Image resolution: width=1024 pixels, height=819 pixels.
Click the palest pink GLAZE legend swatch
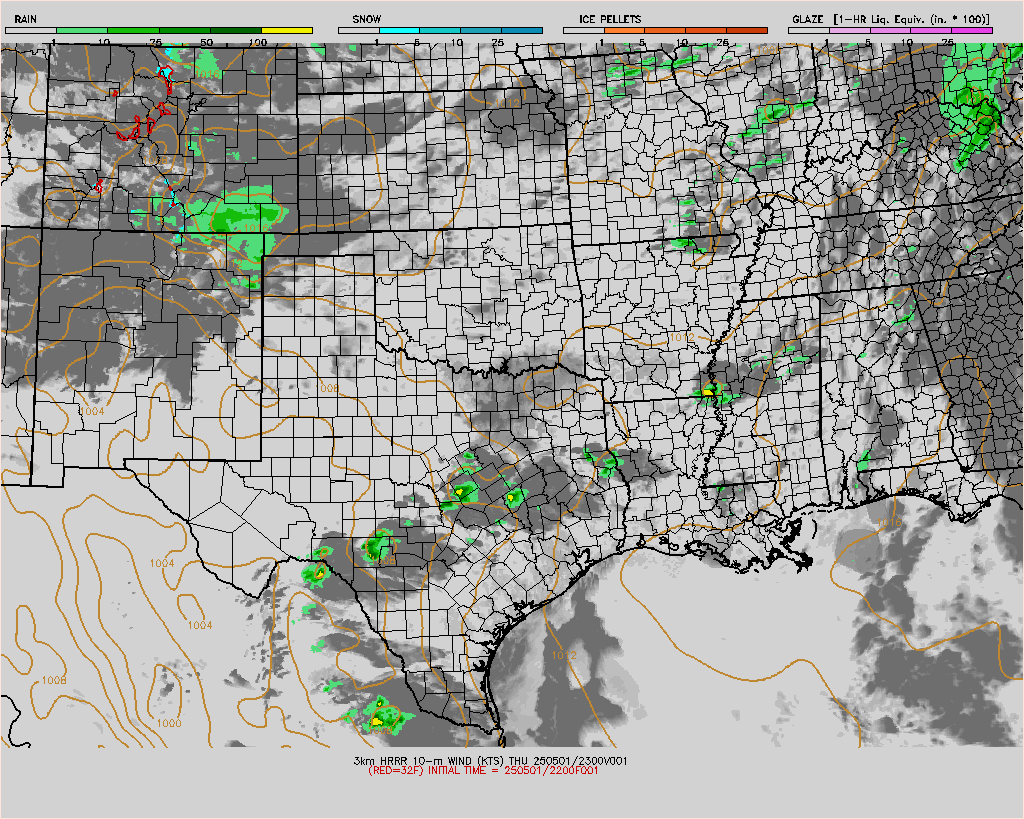pos(850,30)
